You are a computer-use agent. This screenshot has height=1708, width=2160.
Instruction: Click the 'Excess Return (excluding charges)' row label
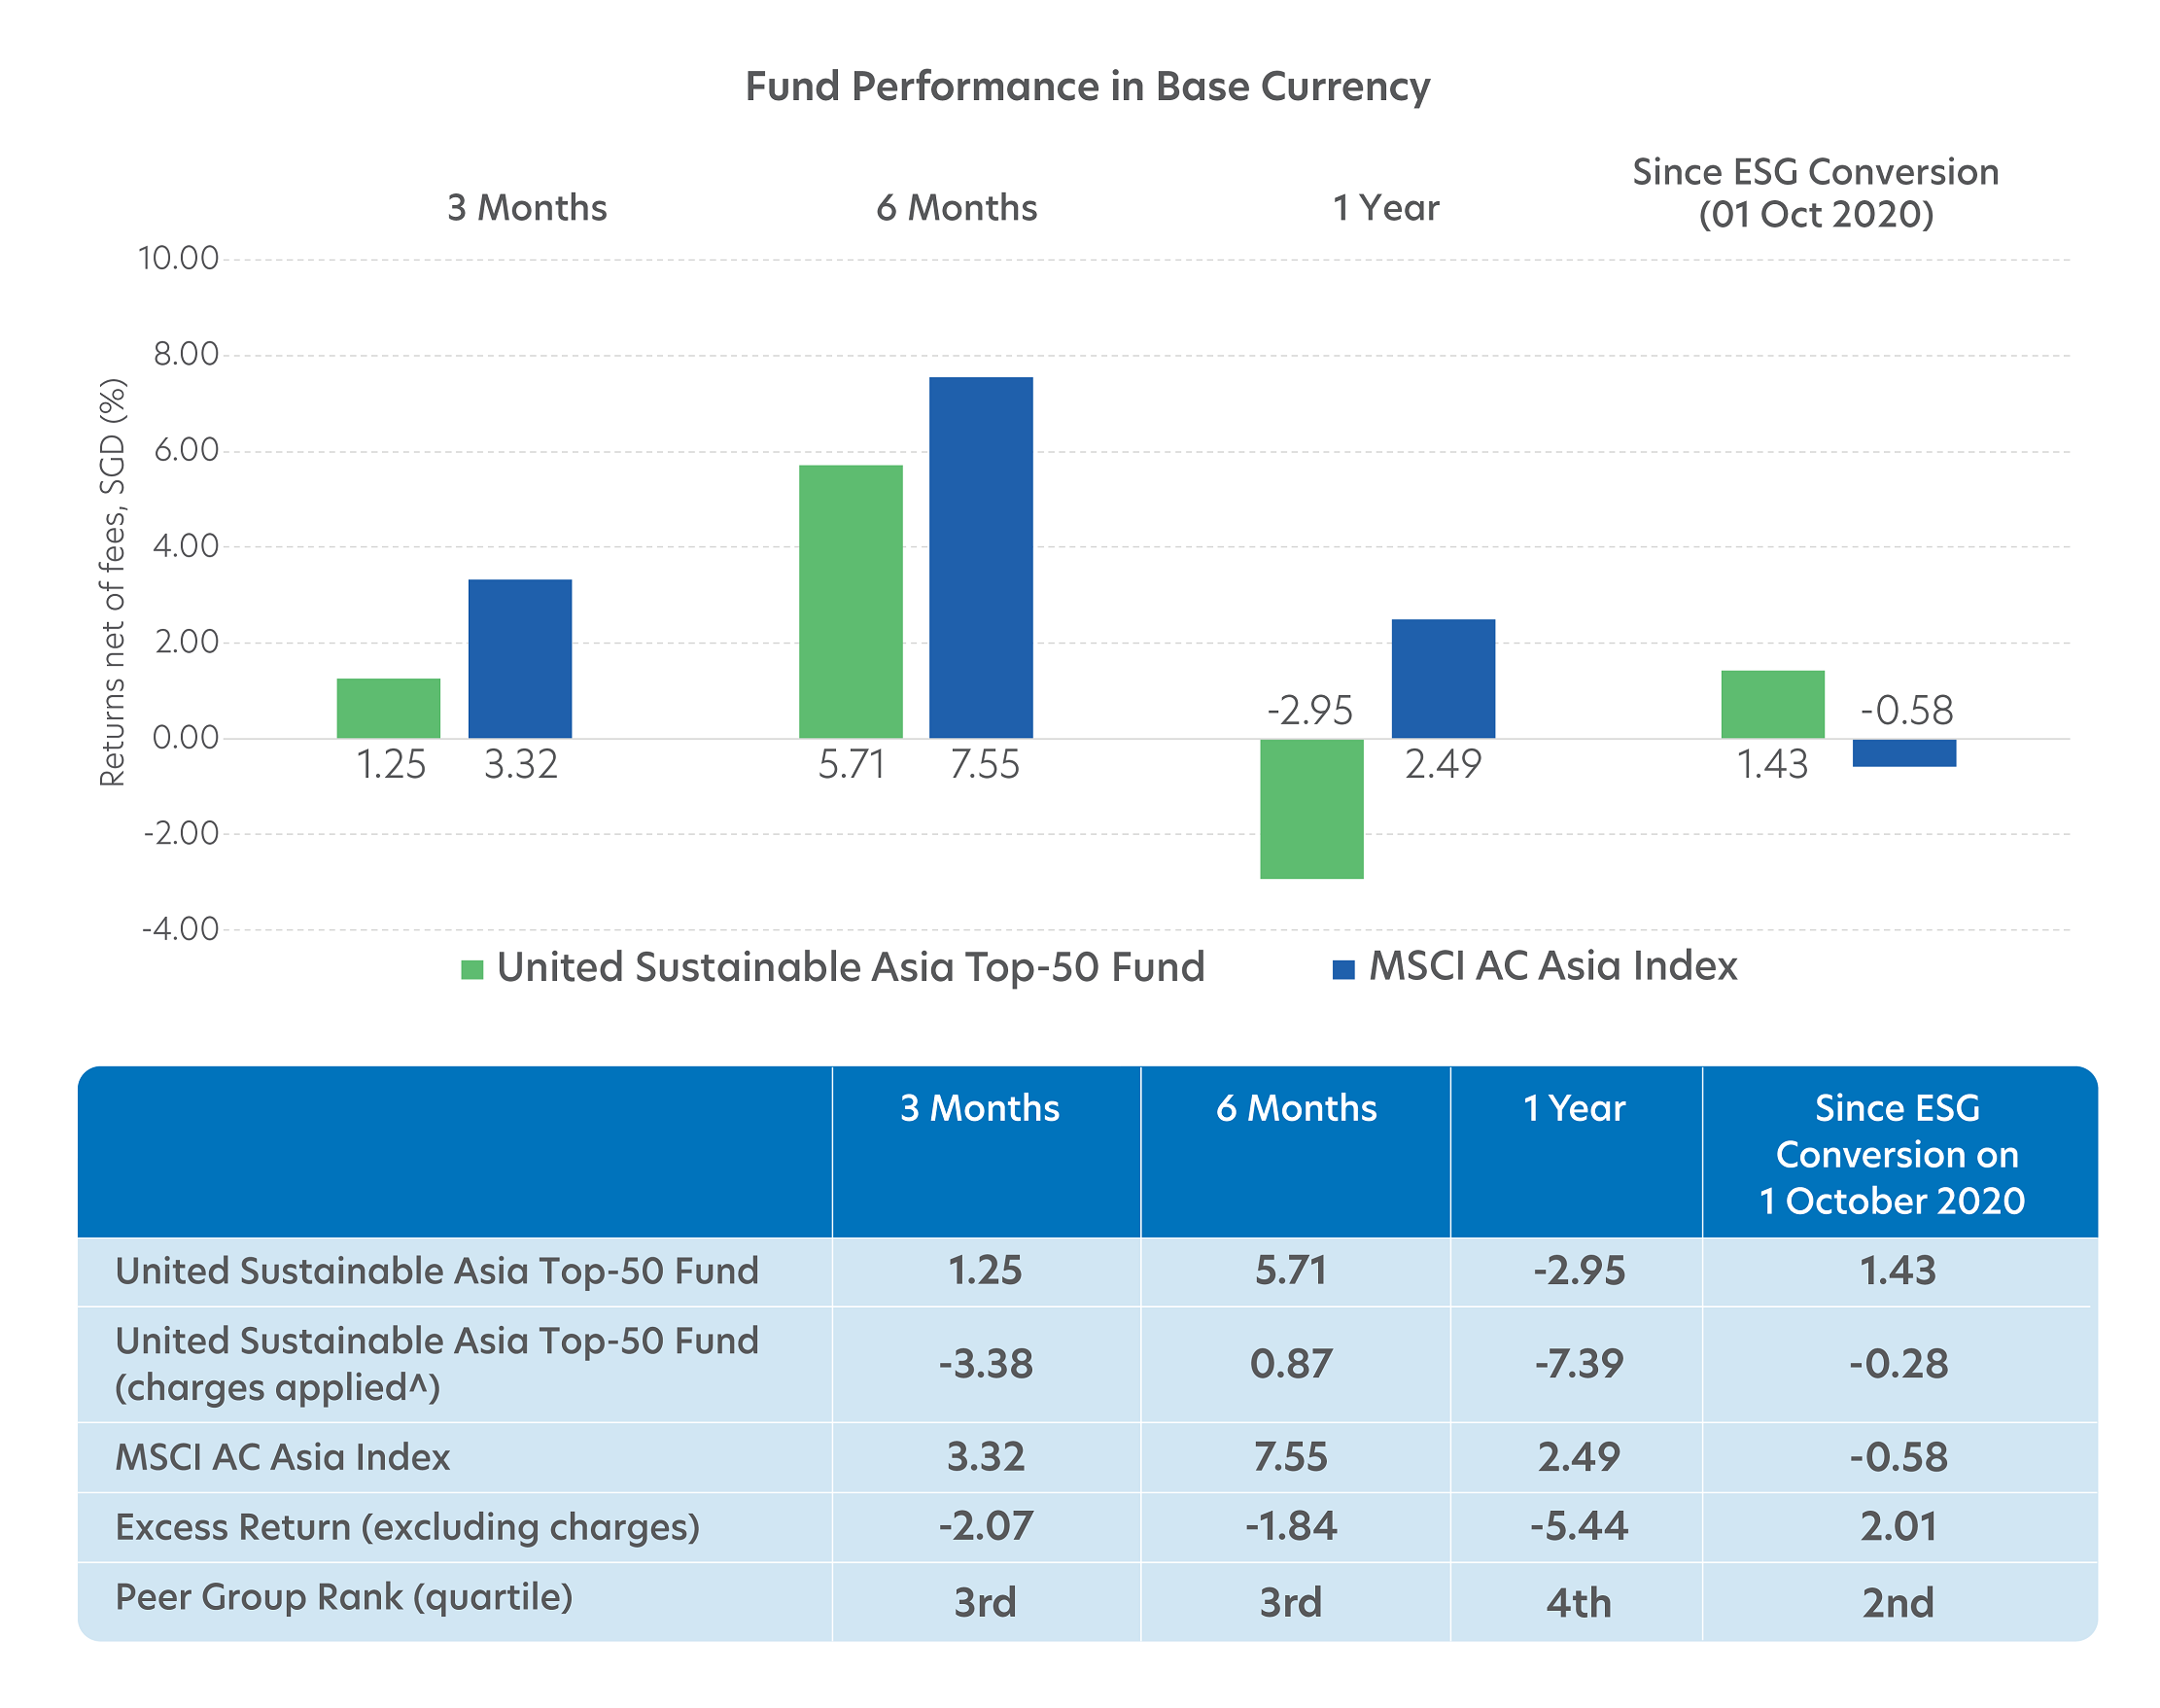click(408, 1528)
